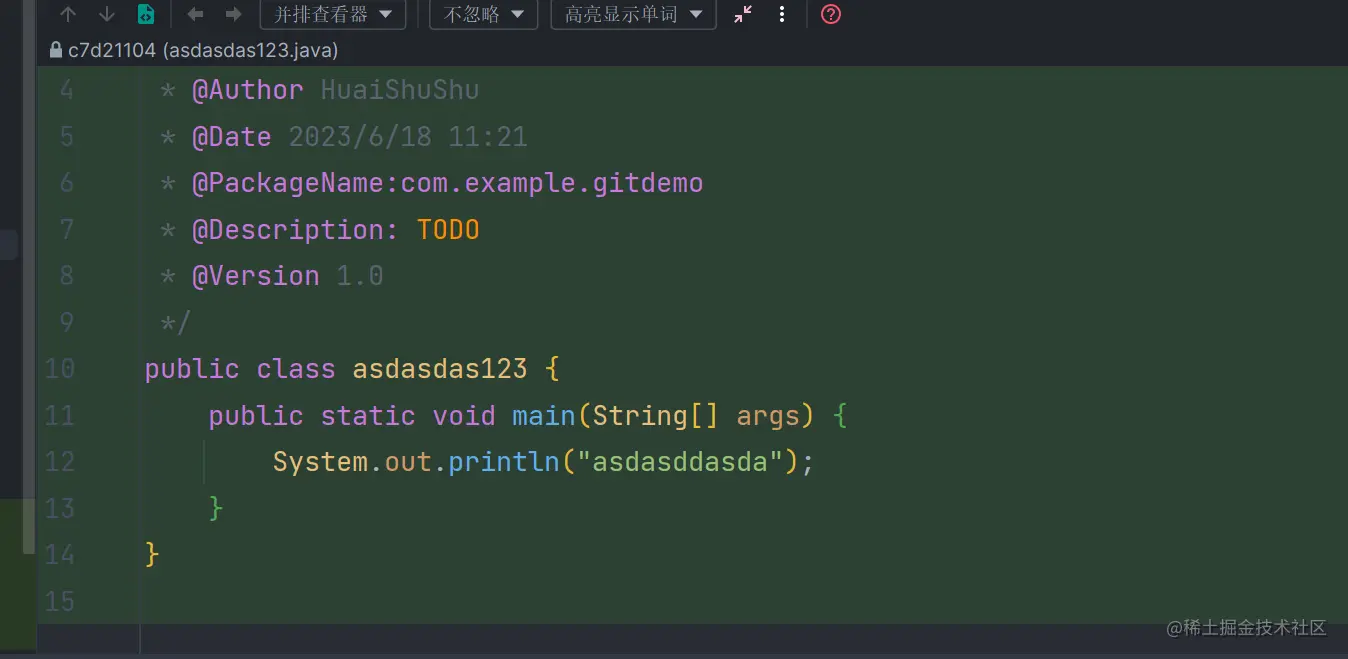Click the @PackageName:com.example.gitdemo line
The height and width of the screenshot is (659, 1348).
point(431,183)
